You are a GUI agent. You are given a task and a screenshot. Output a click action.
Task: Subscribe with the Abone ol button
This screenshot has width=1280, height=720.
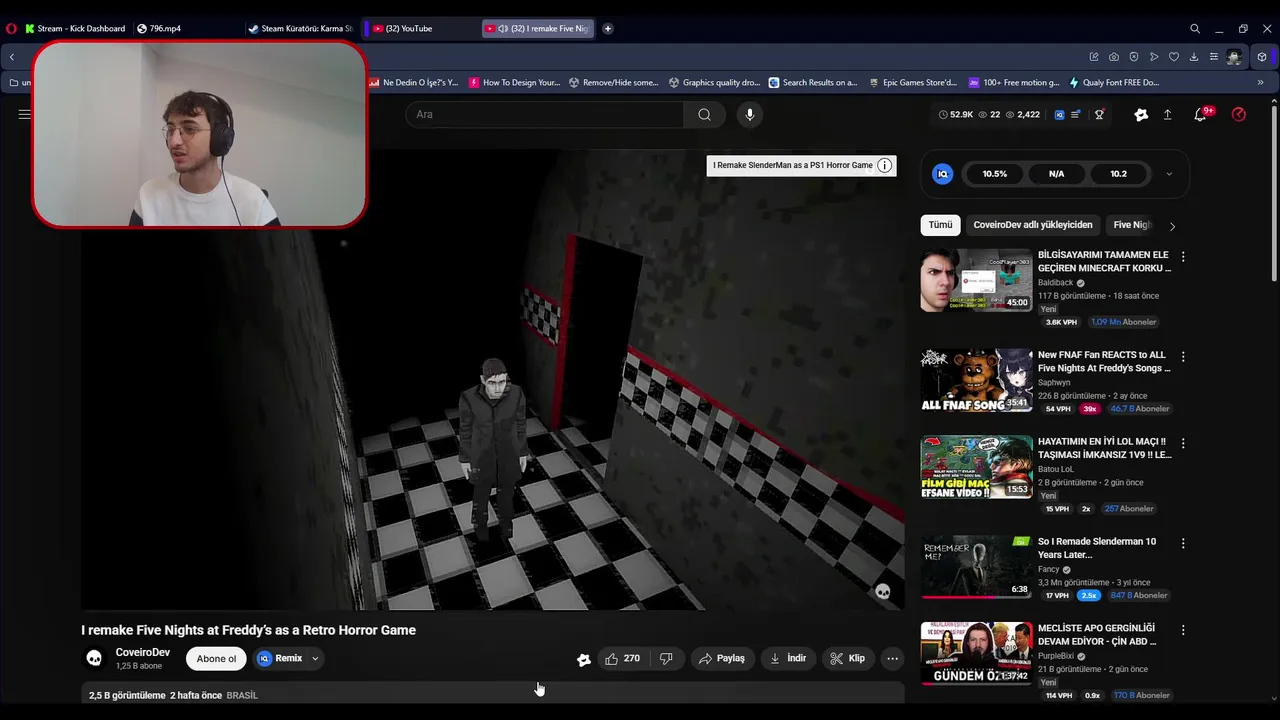[x=216, y=658]
